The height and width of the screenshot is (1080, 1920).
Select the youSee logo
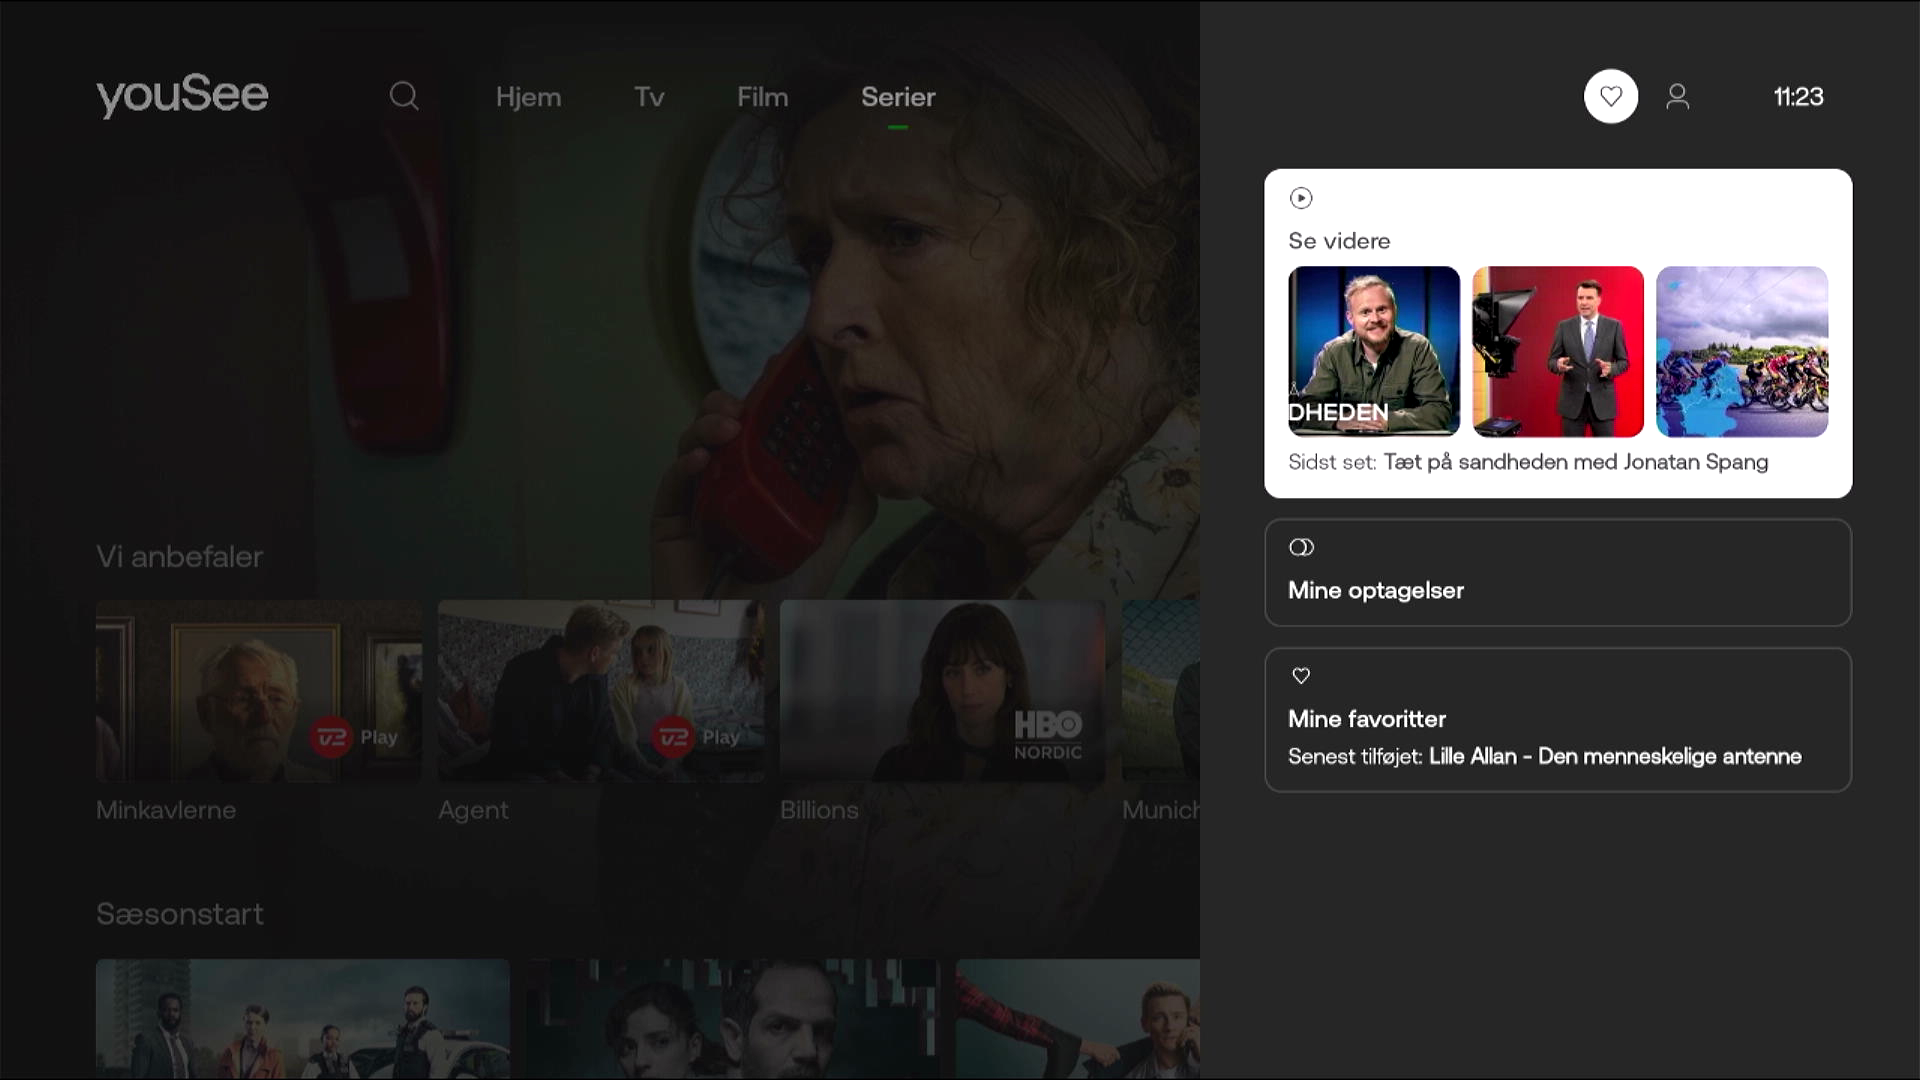click(182, 95)
